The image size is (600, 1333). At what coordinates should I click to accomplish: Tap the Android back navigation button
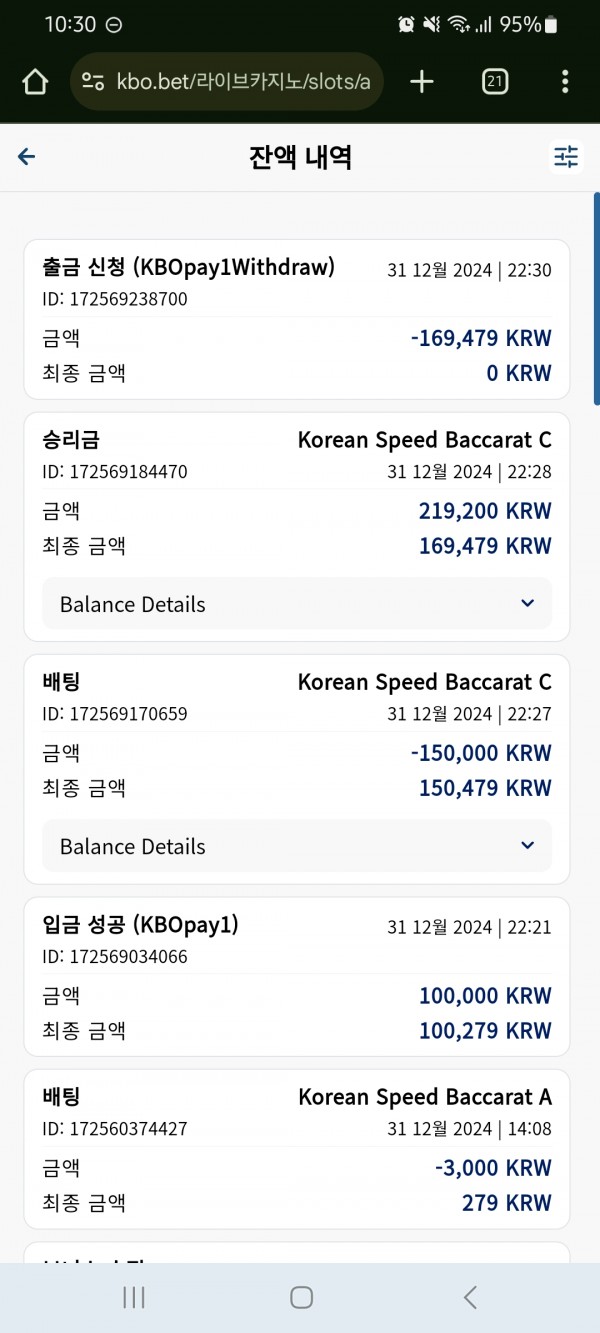pos(469,1297)
